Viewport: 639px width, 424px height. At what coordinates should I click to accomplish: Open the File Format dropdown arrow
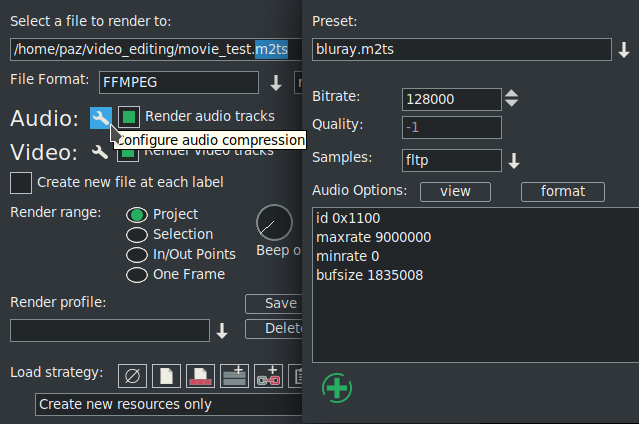click(276, 82)
